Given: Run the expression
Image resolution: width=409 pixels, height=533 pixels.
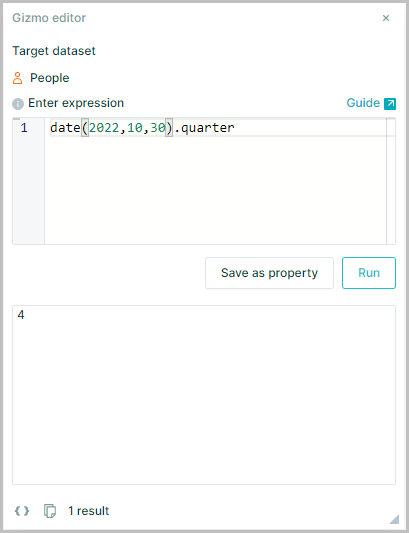Looking at the screenshot, I should coord(369,273).
